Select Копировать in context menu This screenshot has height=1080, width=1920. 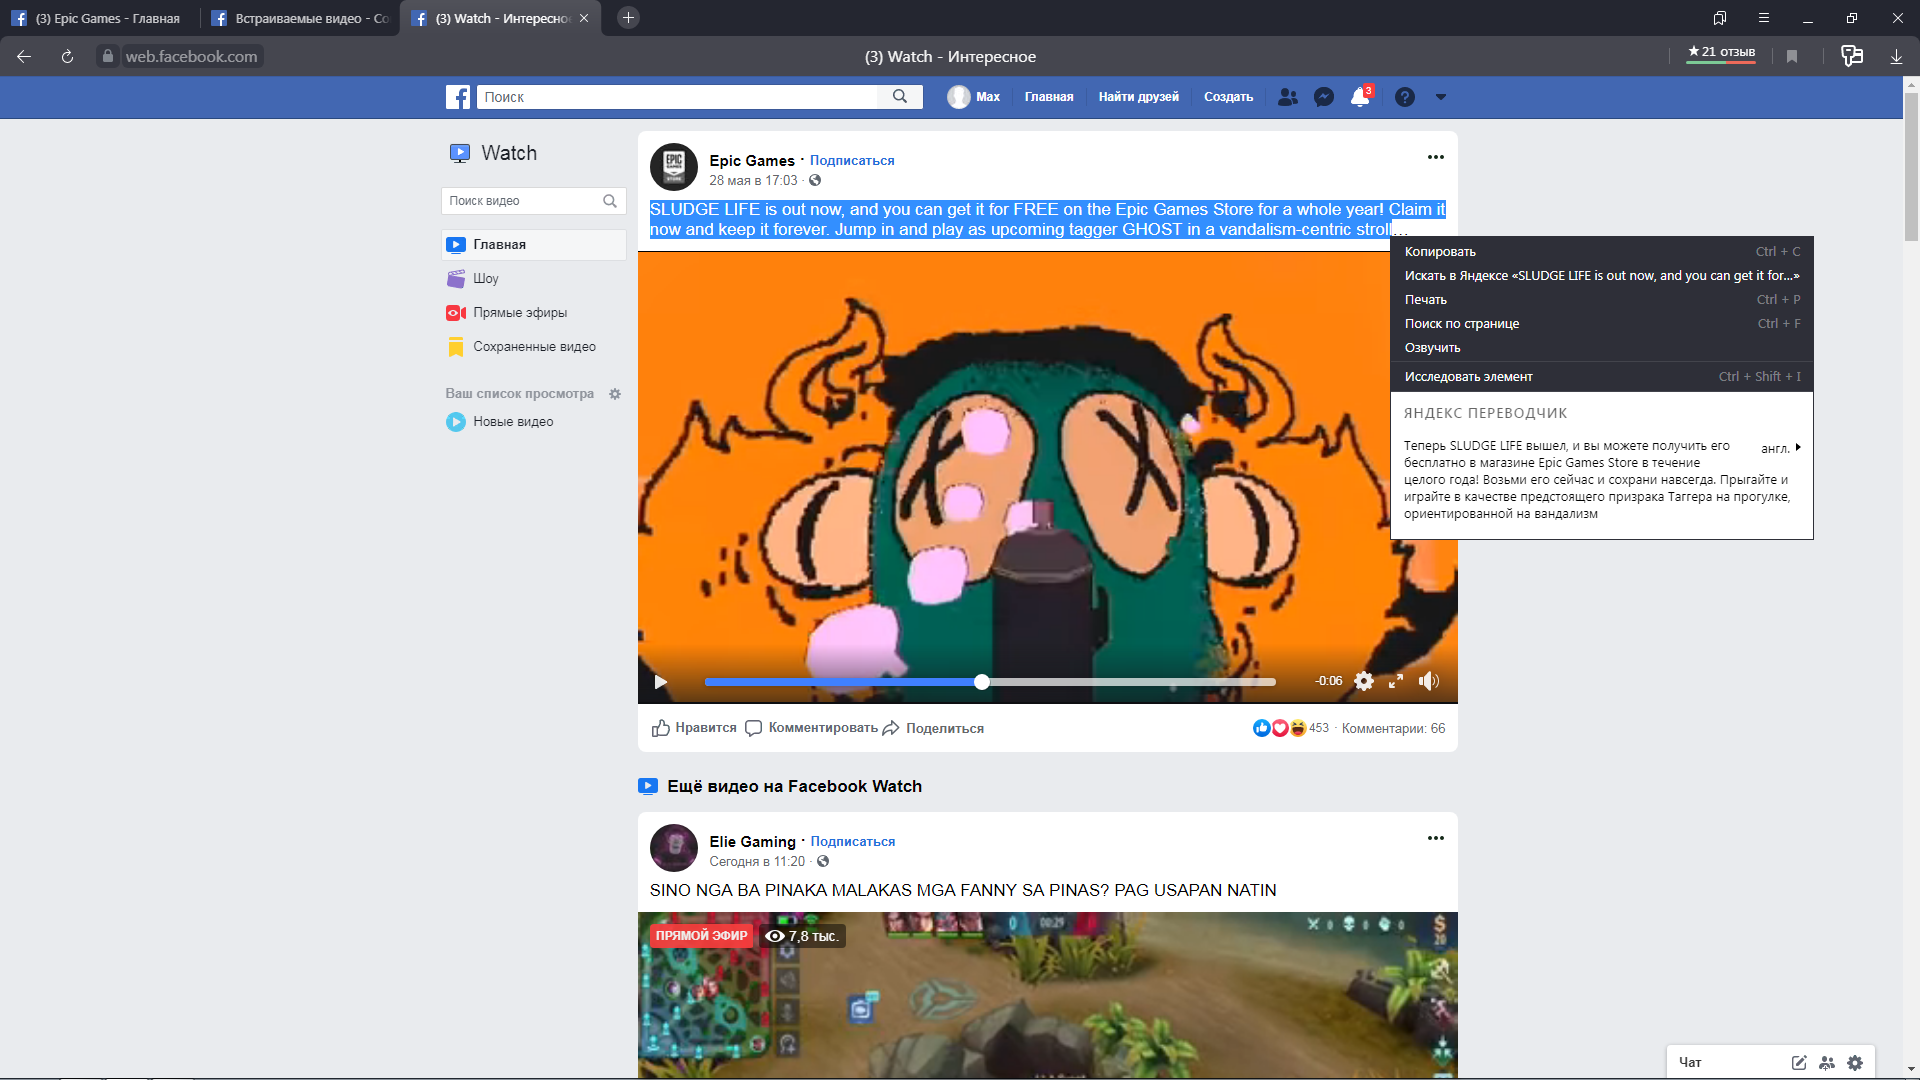coord(1602,252)
